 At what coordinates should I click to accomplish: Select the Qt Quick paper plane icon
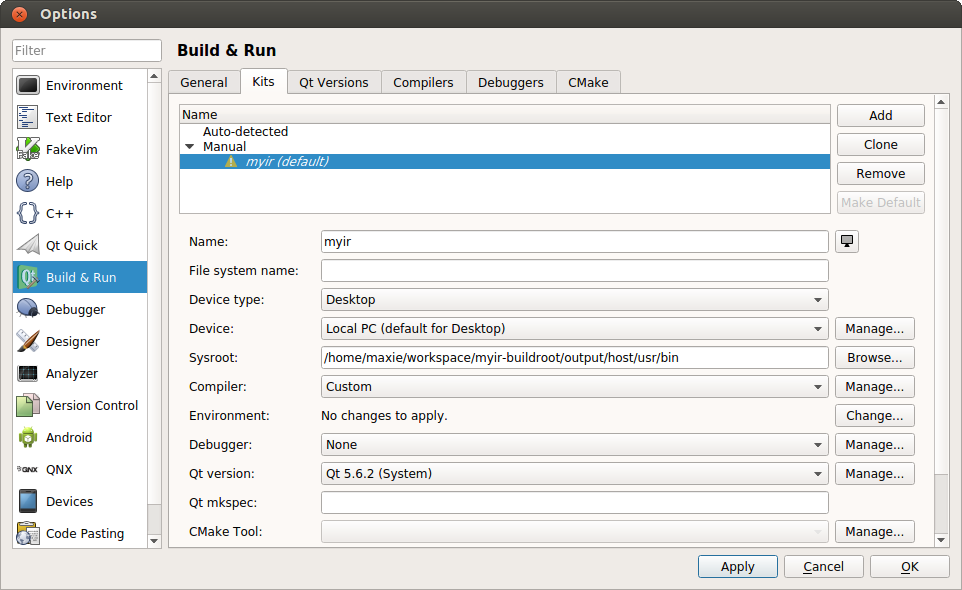[28, 246]
